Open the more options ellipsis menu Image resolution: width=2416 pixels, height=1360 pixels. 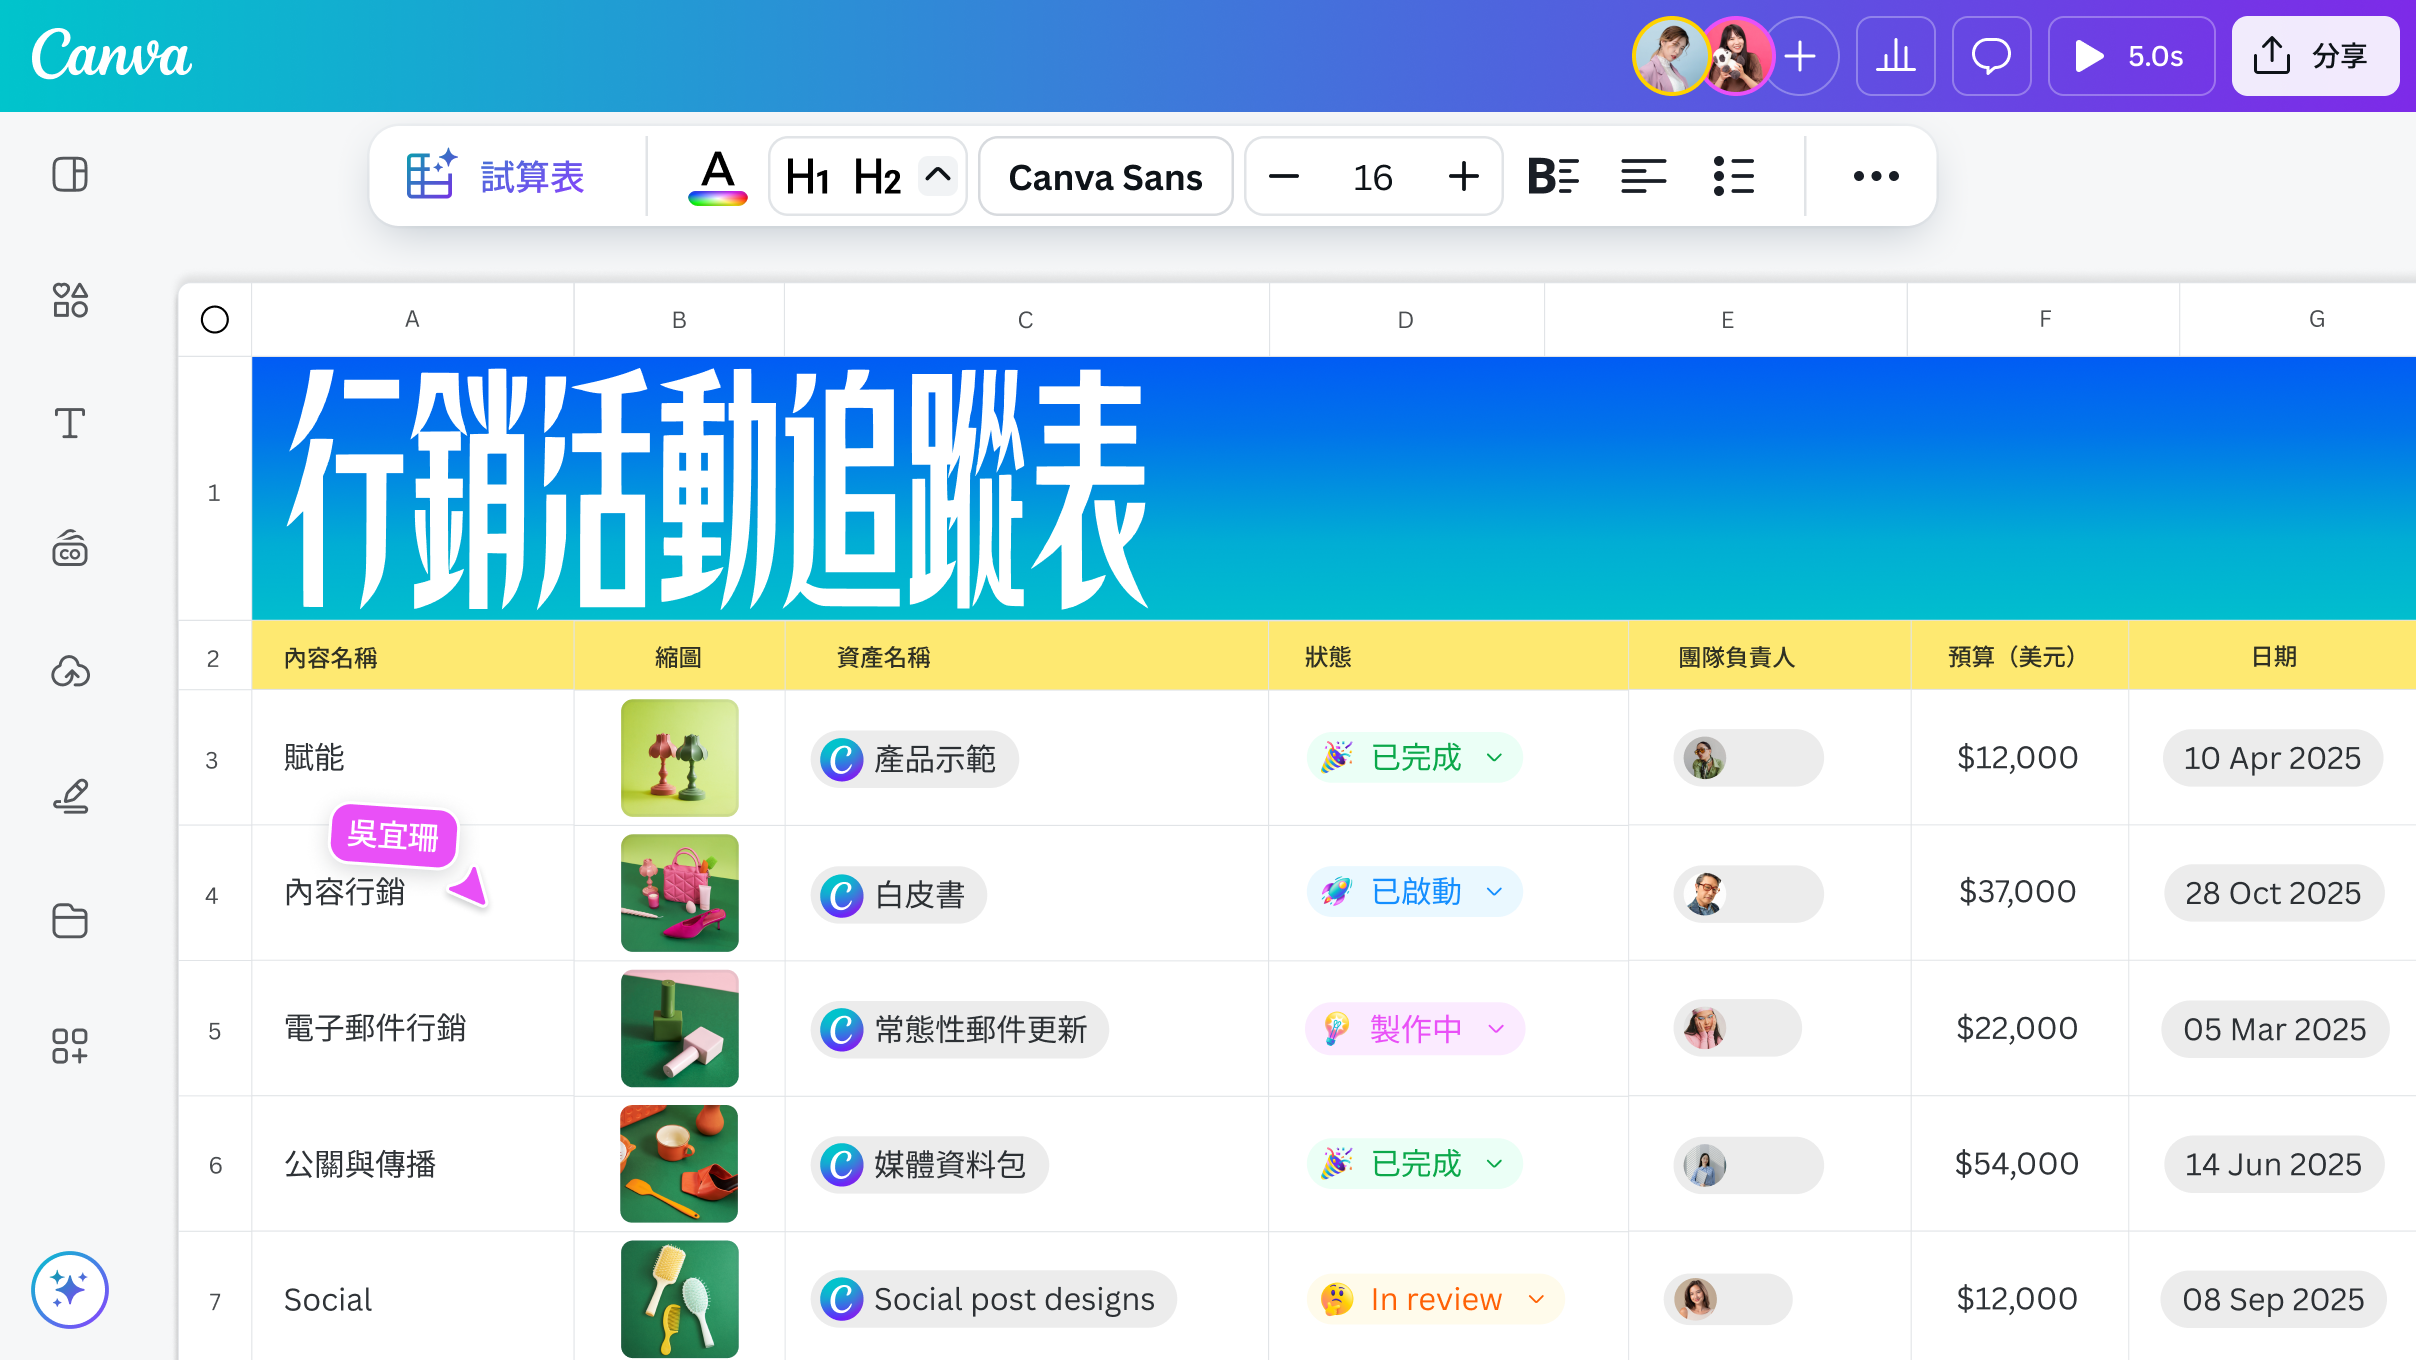pos(1876,177)
